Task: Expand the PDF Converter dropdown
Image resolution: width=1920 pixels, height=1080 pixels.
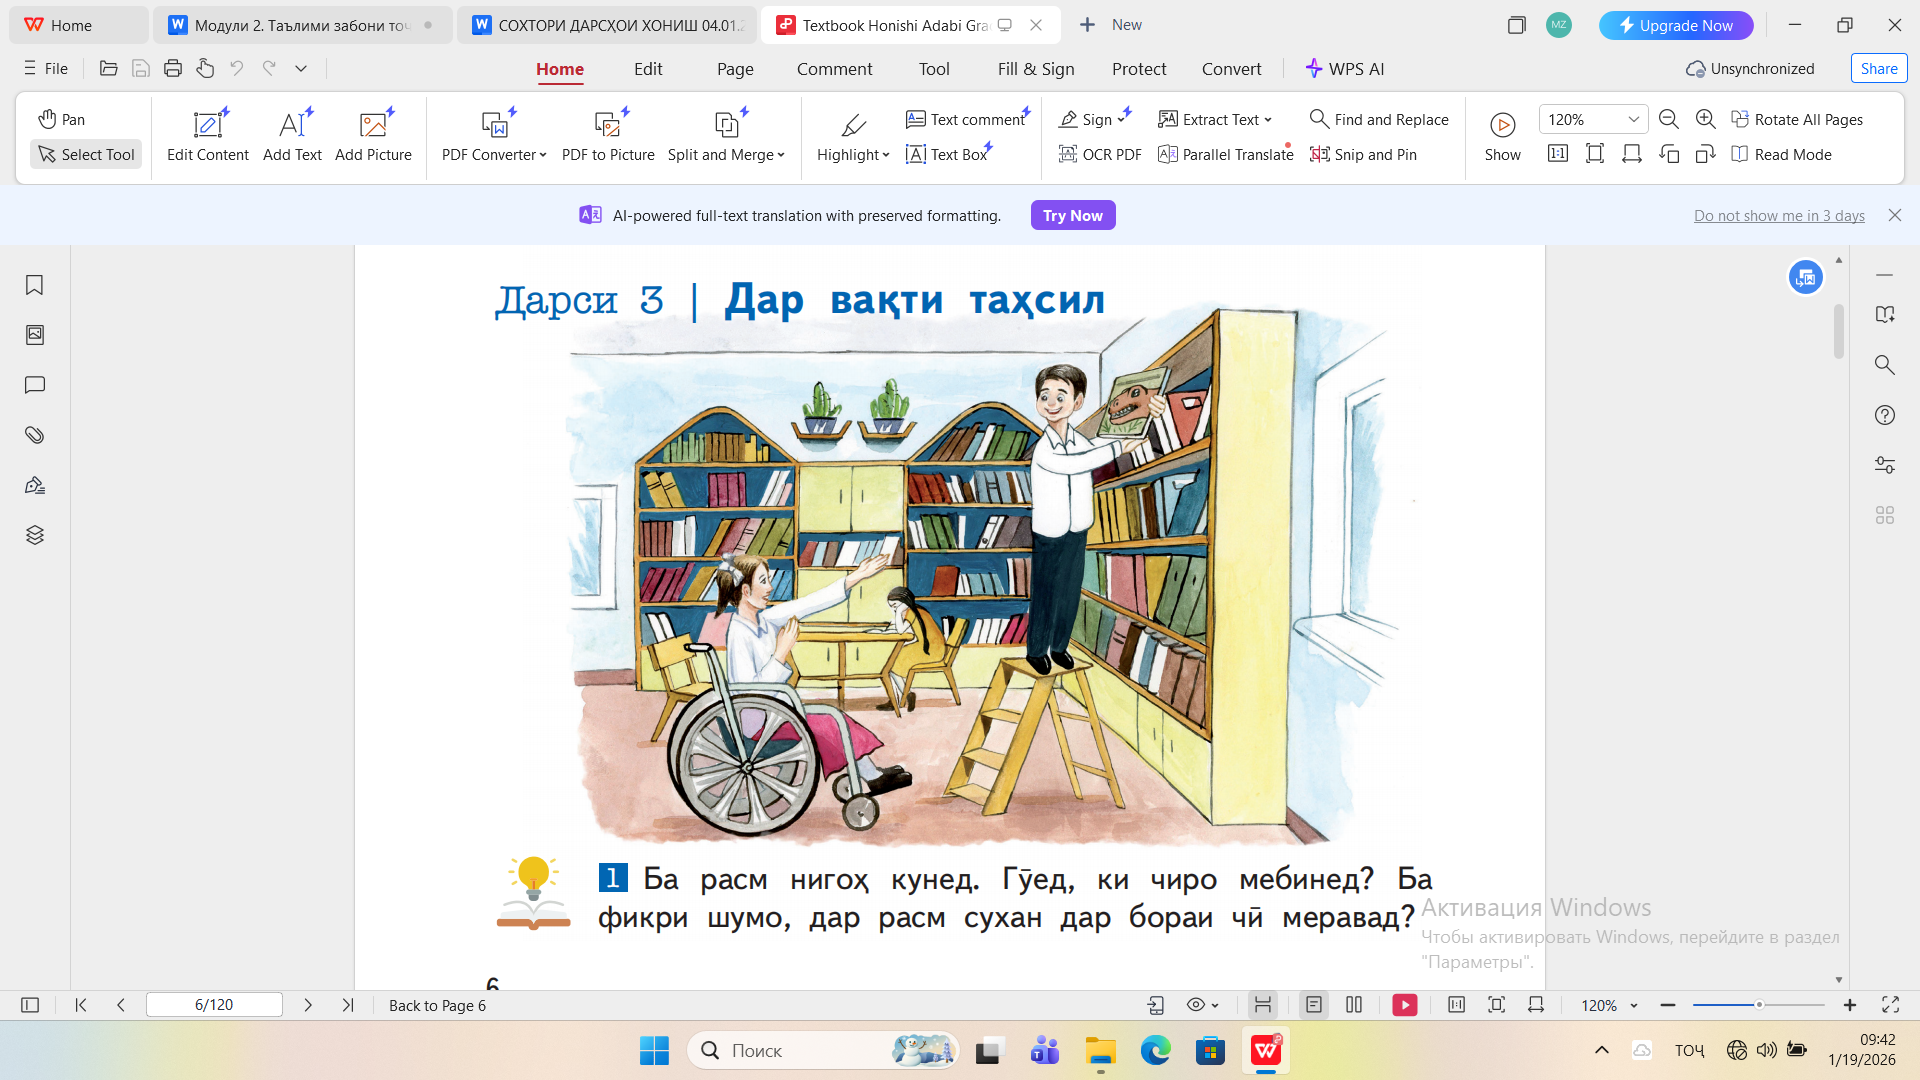Action: tap(543, 155)
